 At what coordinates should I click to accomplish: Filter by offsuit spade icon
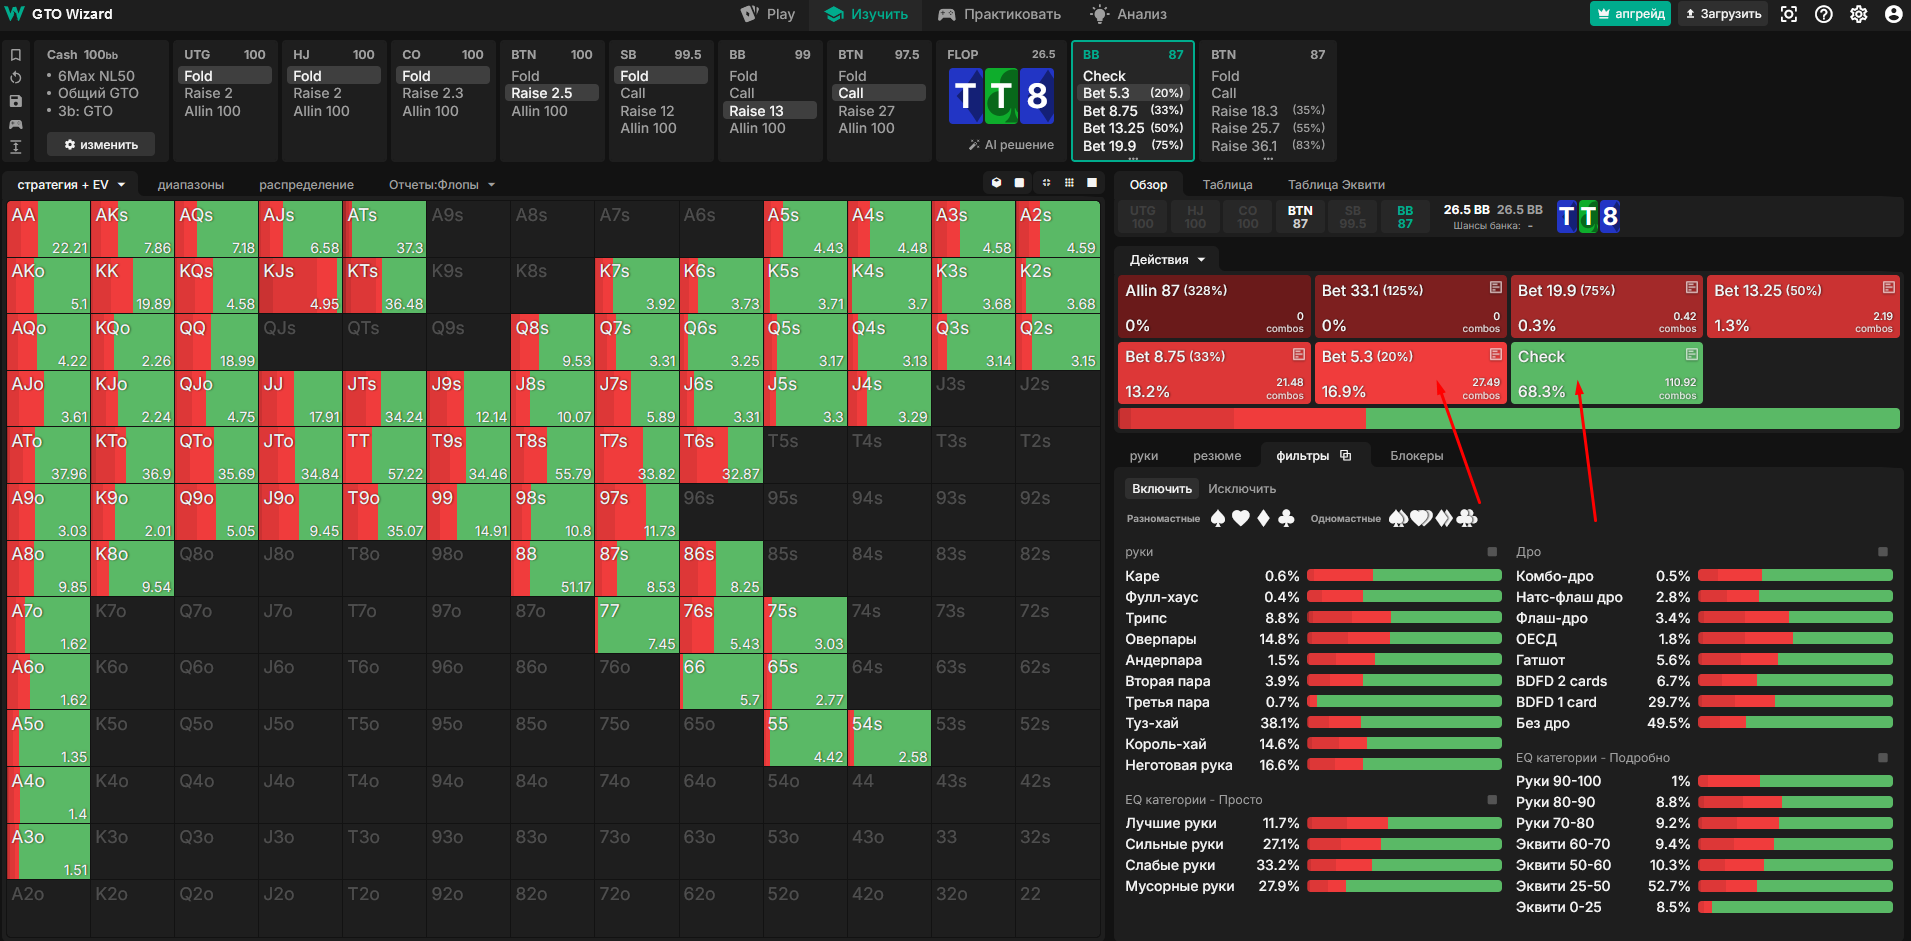[x=1217, y=518]
